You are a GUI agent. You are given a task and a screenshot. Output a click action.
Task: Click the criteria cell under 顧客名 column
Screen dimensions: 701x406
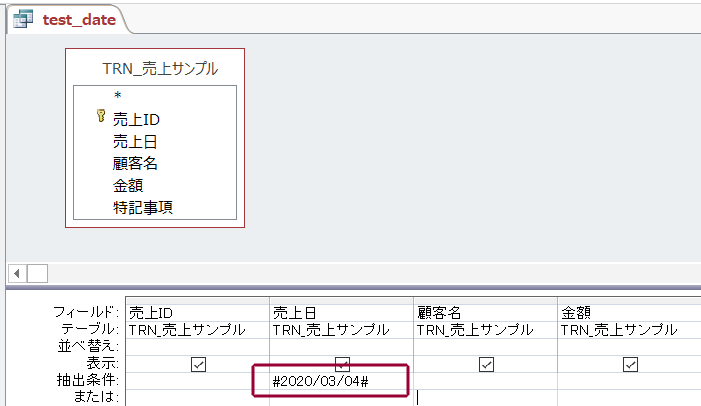(485, 381)
